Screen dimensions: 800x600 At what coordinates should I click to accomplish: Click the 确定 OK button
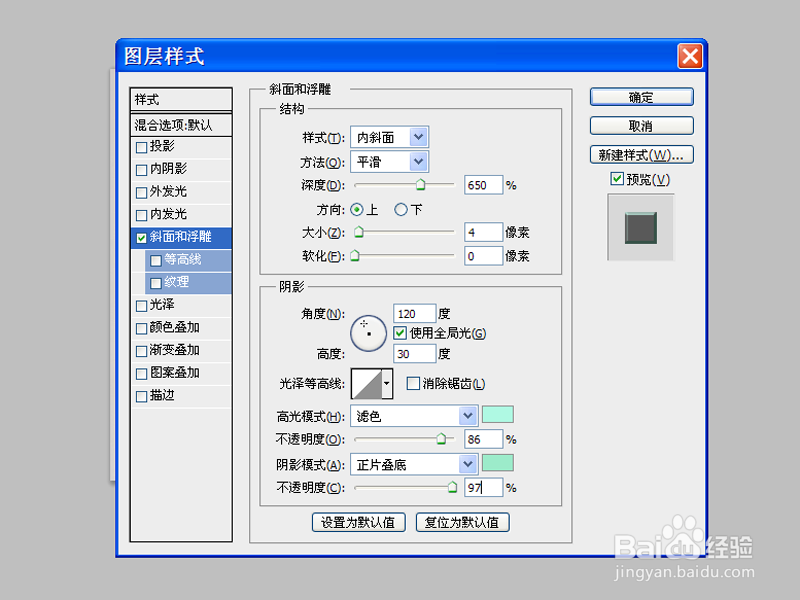[x=641, y=97]
